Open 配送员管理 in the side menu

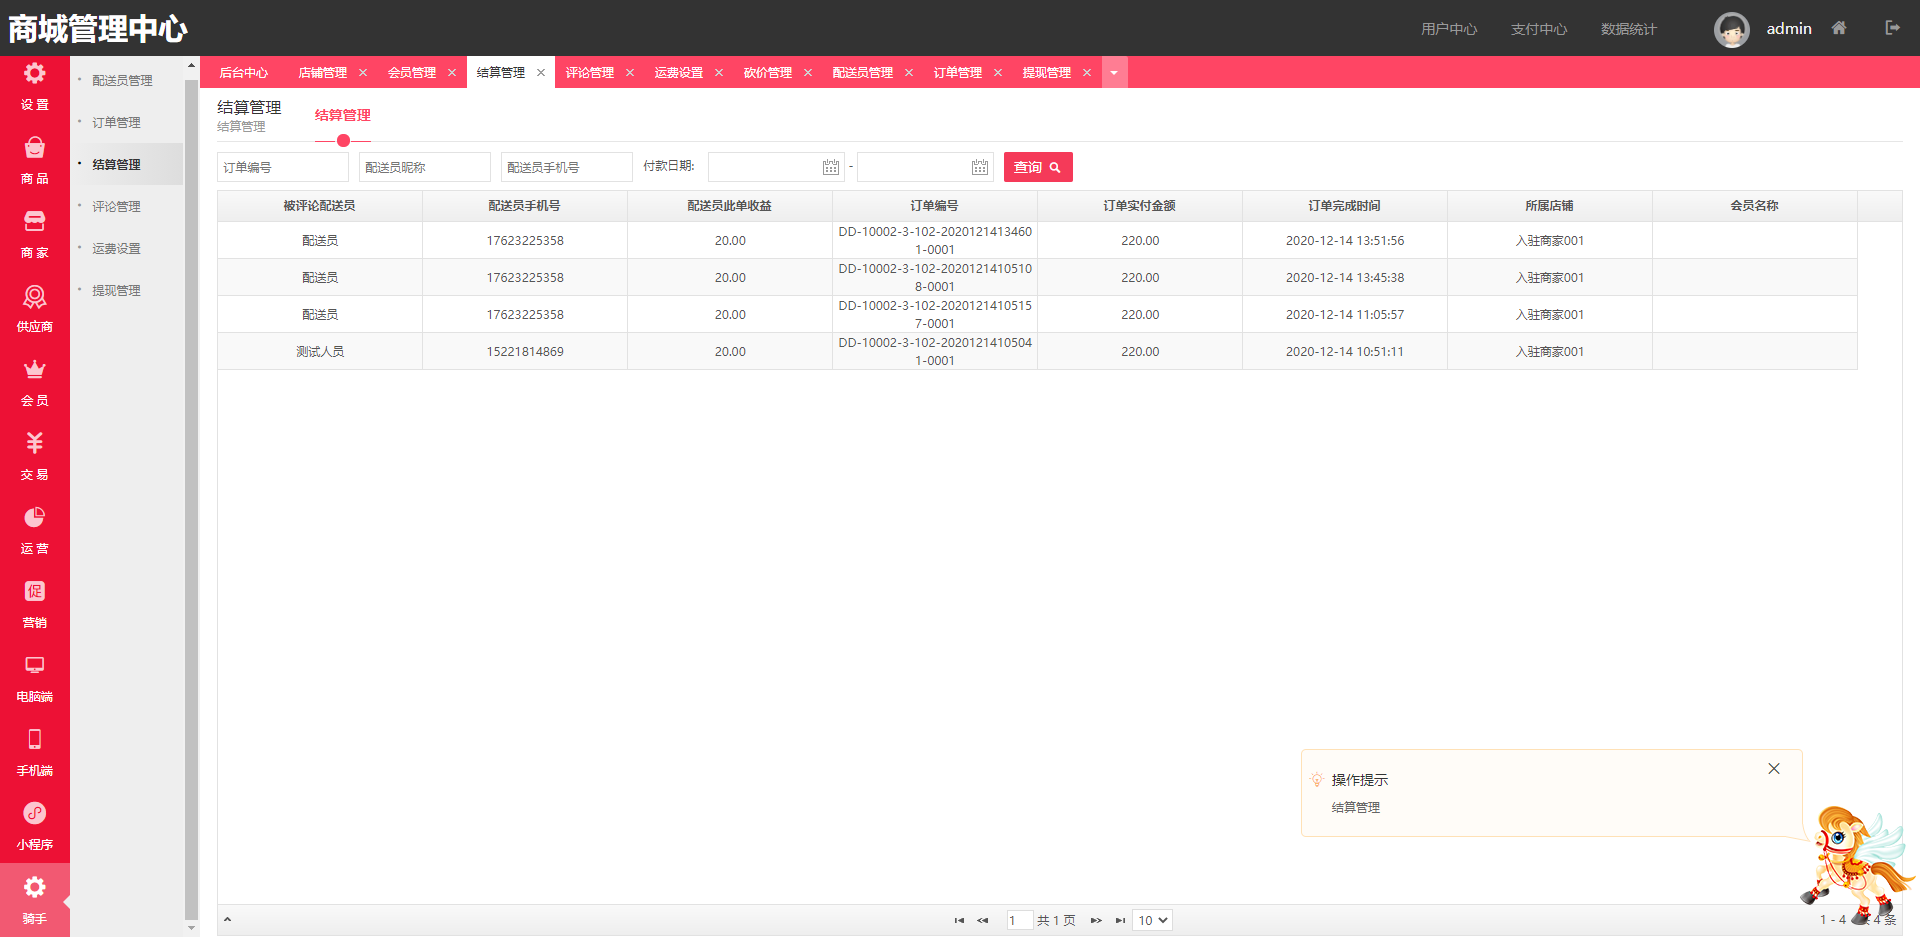tap(122, 81)
